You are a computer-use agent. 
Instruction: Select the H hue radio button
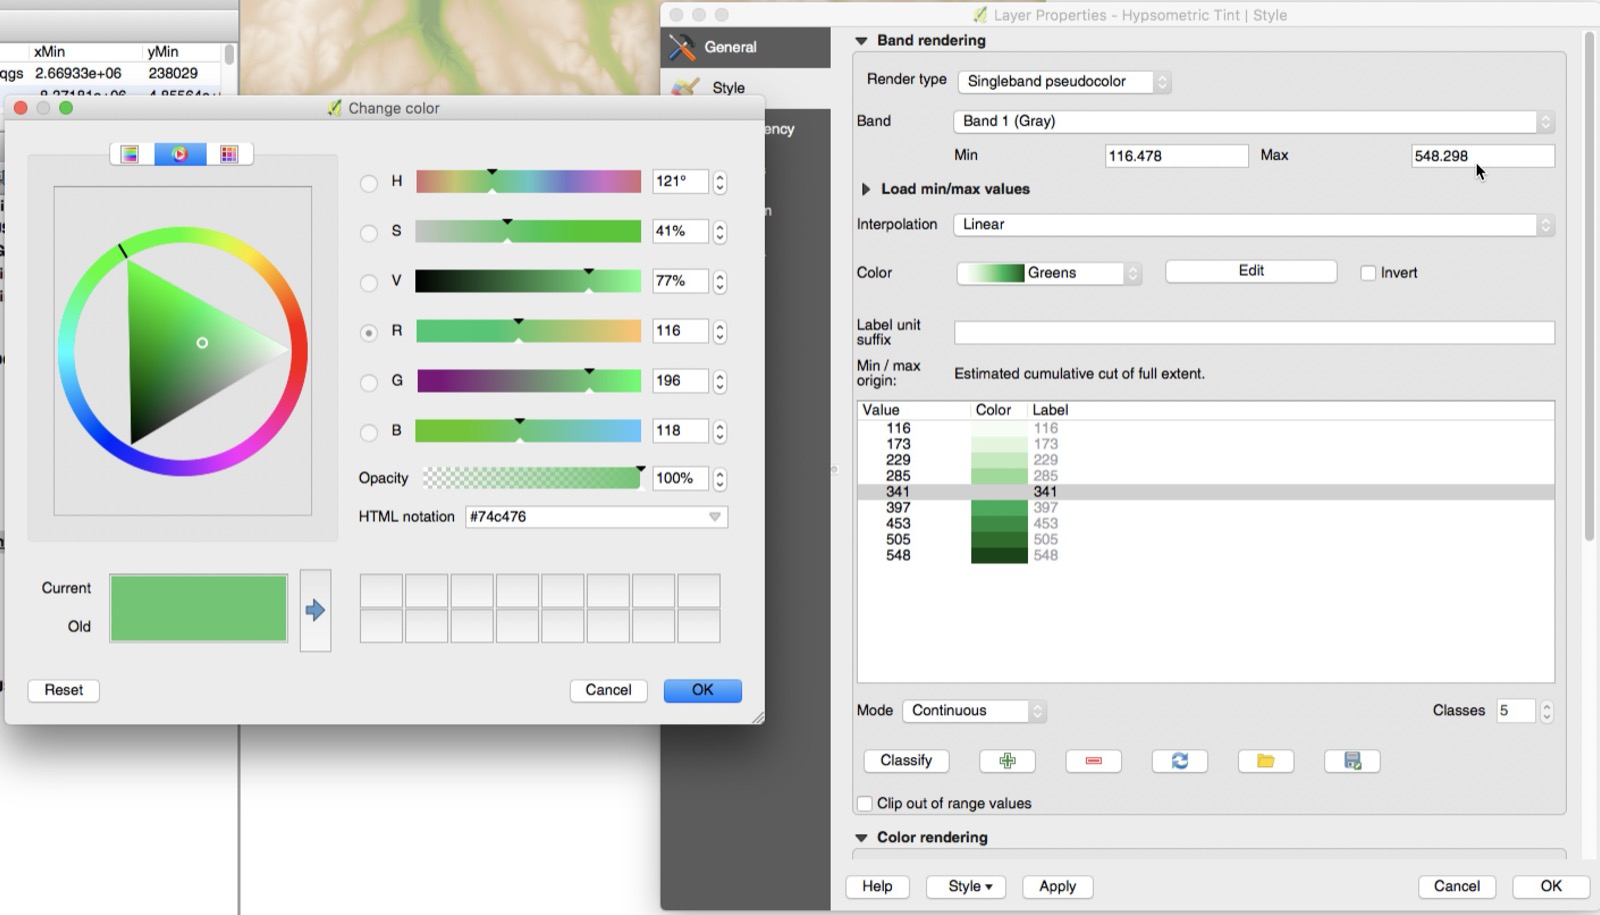pyautogui.click(x=369, y=183)
